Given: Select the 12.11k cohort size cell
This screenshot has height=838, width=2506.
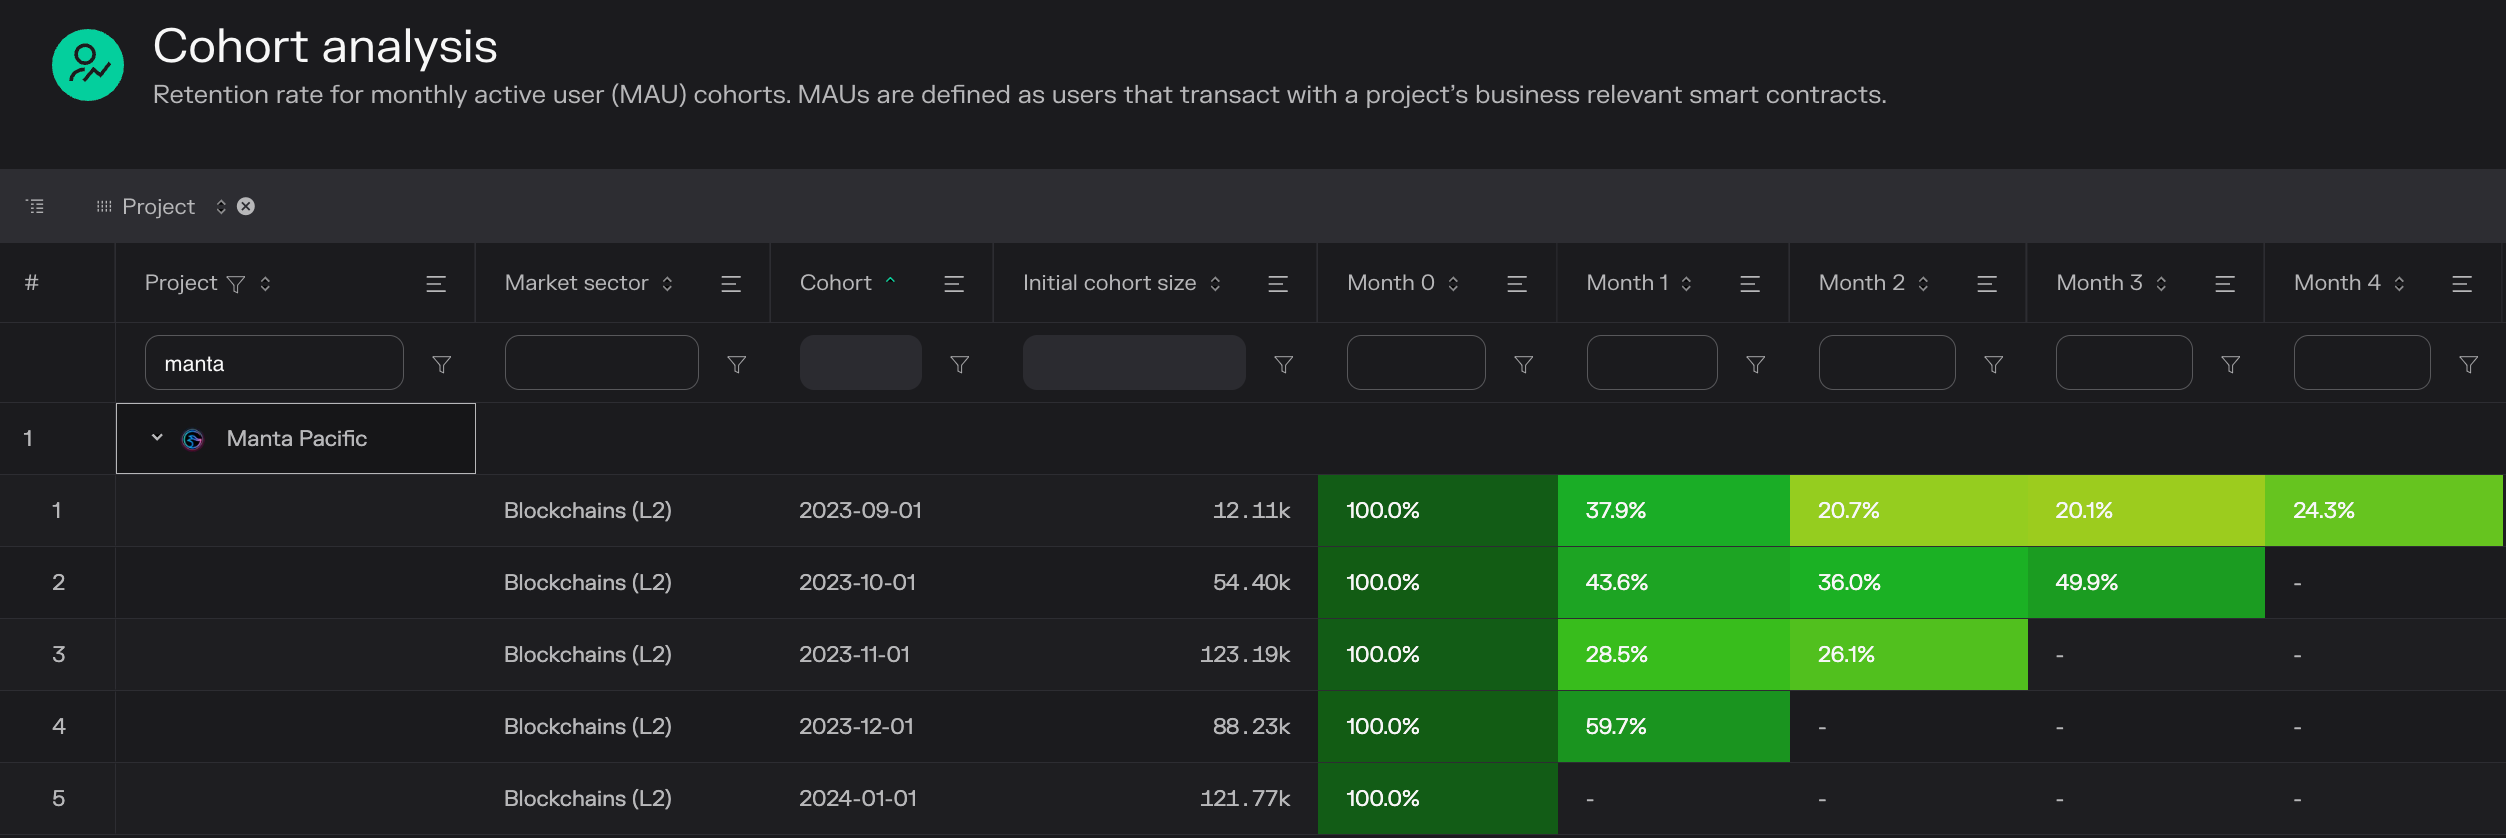Looking at the screenshot, I should (x=1155, y=510).
